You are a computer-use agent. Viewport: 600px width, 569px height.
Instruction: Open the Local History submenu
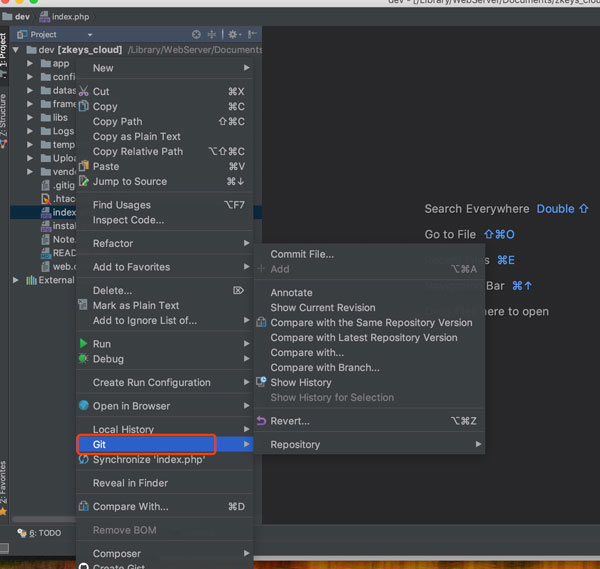pyautogui.click(x=165, y=429)
